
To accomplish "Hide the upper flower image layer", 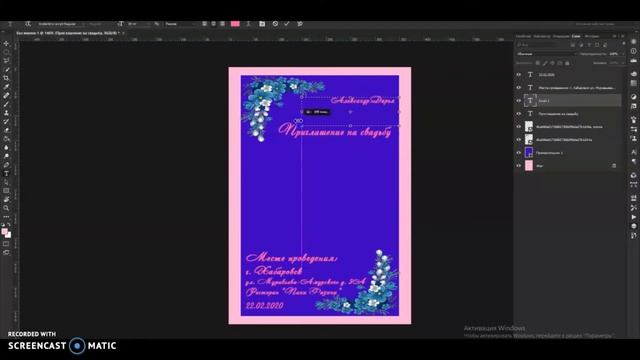I will (519, 127).
